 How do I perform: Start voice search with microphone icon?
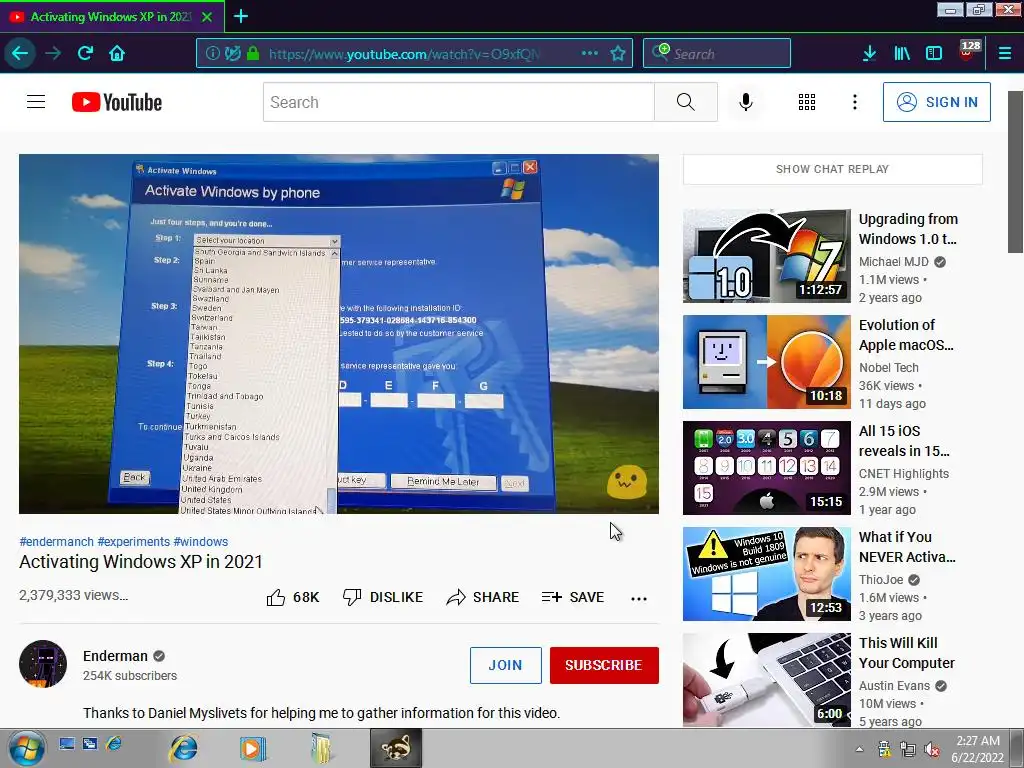(746, 102)
